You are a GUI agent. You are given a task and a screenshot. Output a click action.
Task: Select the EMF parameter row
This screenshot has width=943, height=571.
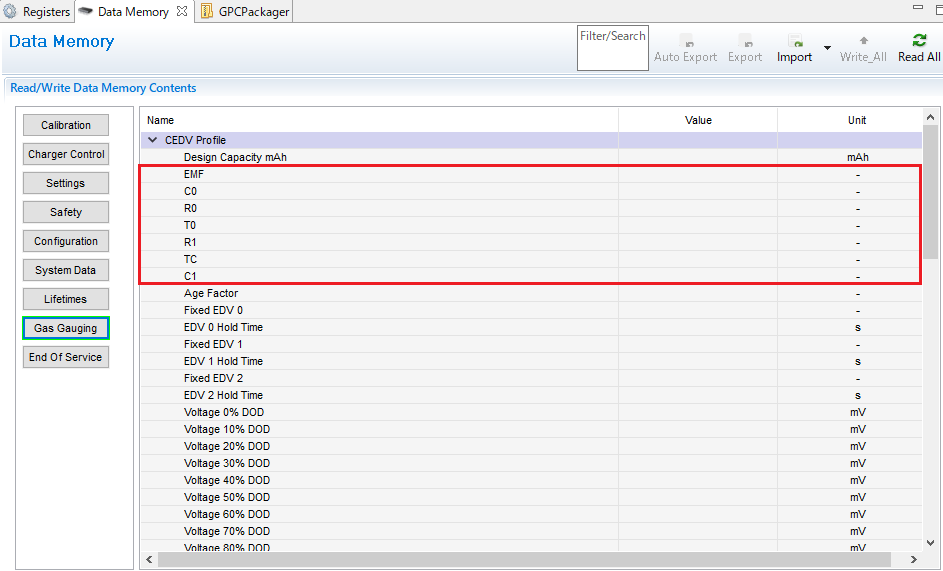point(531,174)
